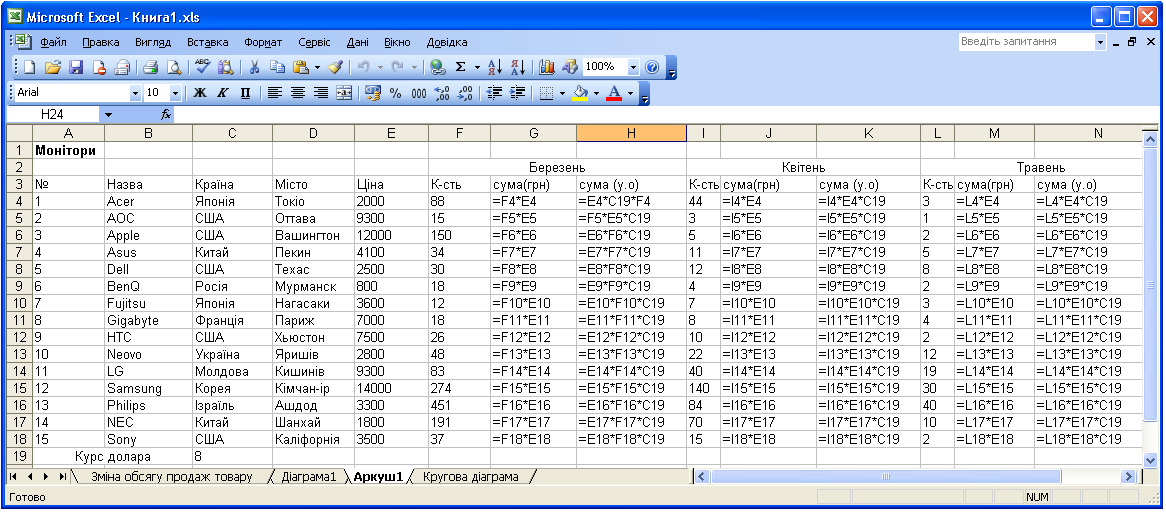Expand the font size dropdown

coord(175,93)
